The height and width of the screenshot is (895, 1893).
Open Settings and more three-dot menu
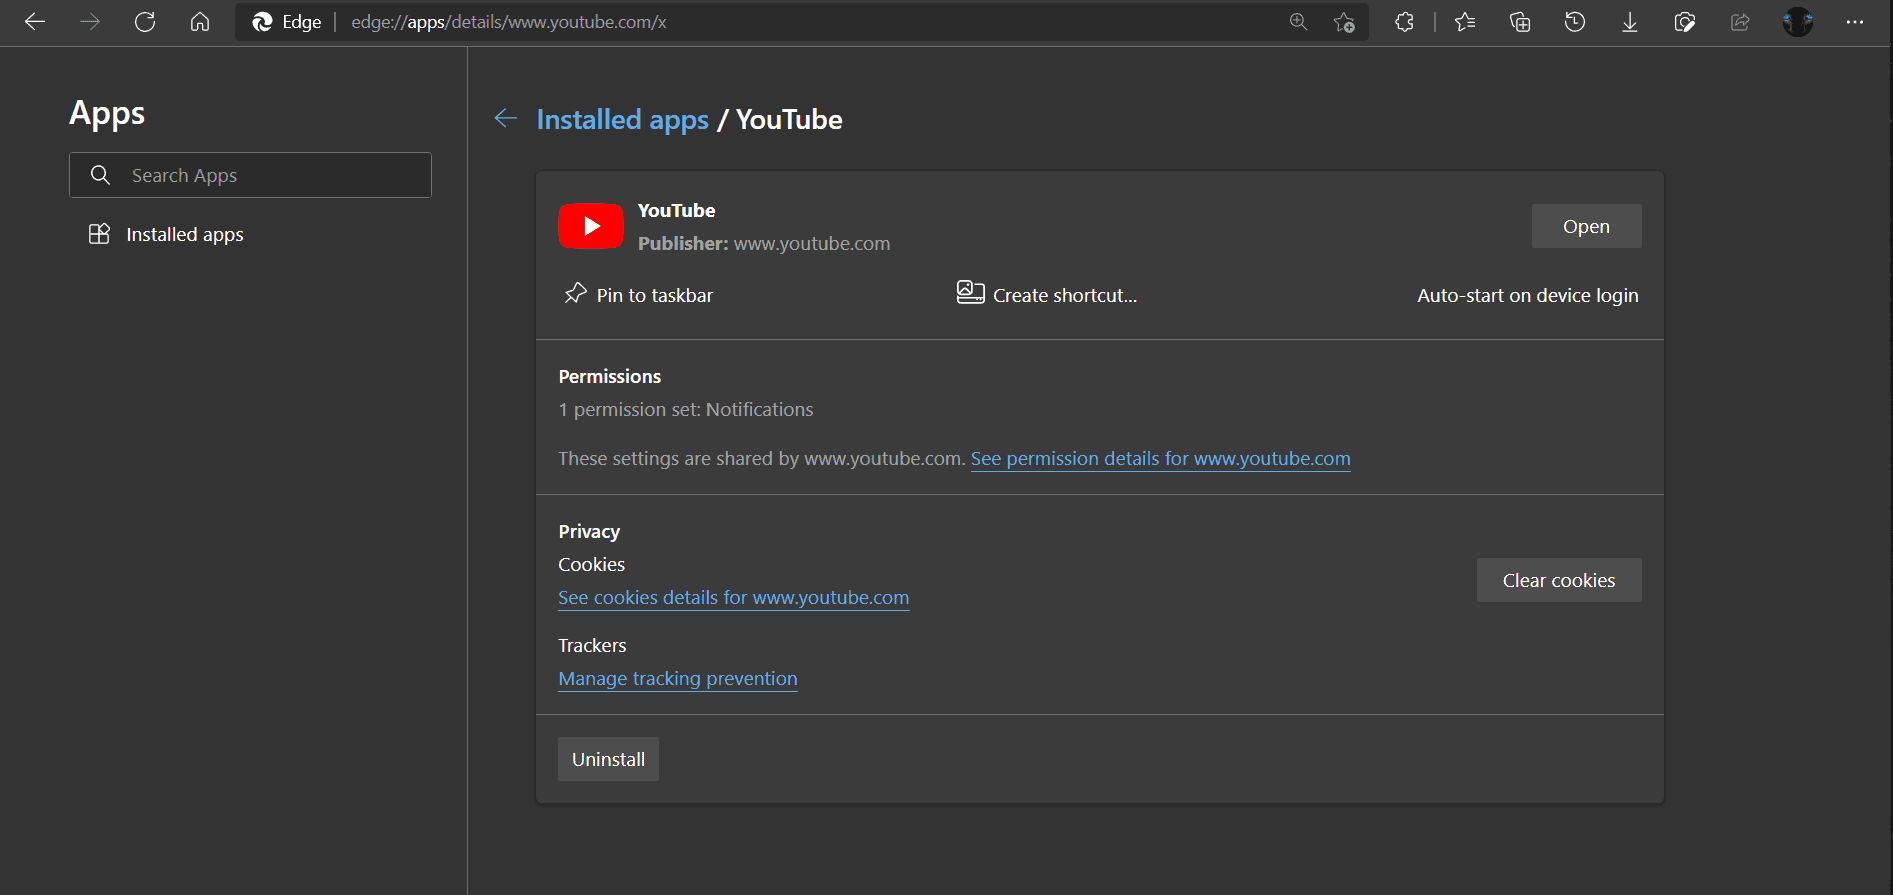click(1855, 22)
